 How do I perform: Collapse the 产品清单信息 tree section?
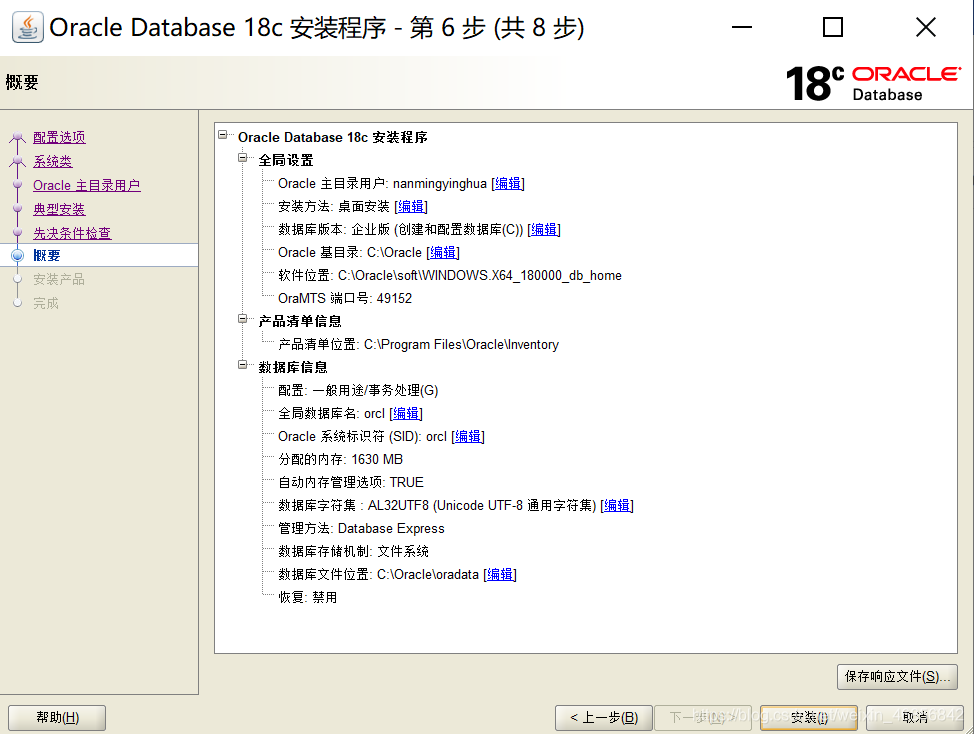(243, 319)
